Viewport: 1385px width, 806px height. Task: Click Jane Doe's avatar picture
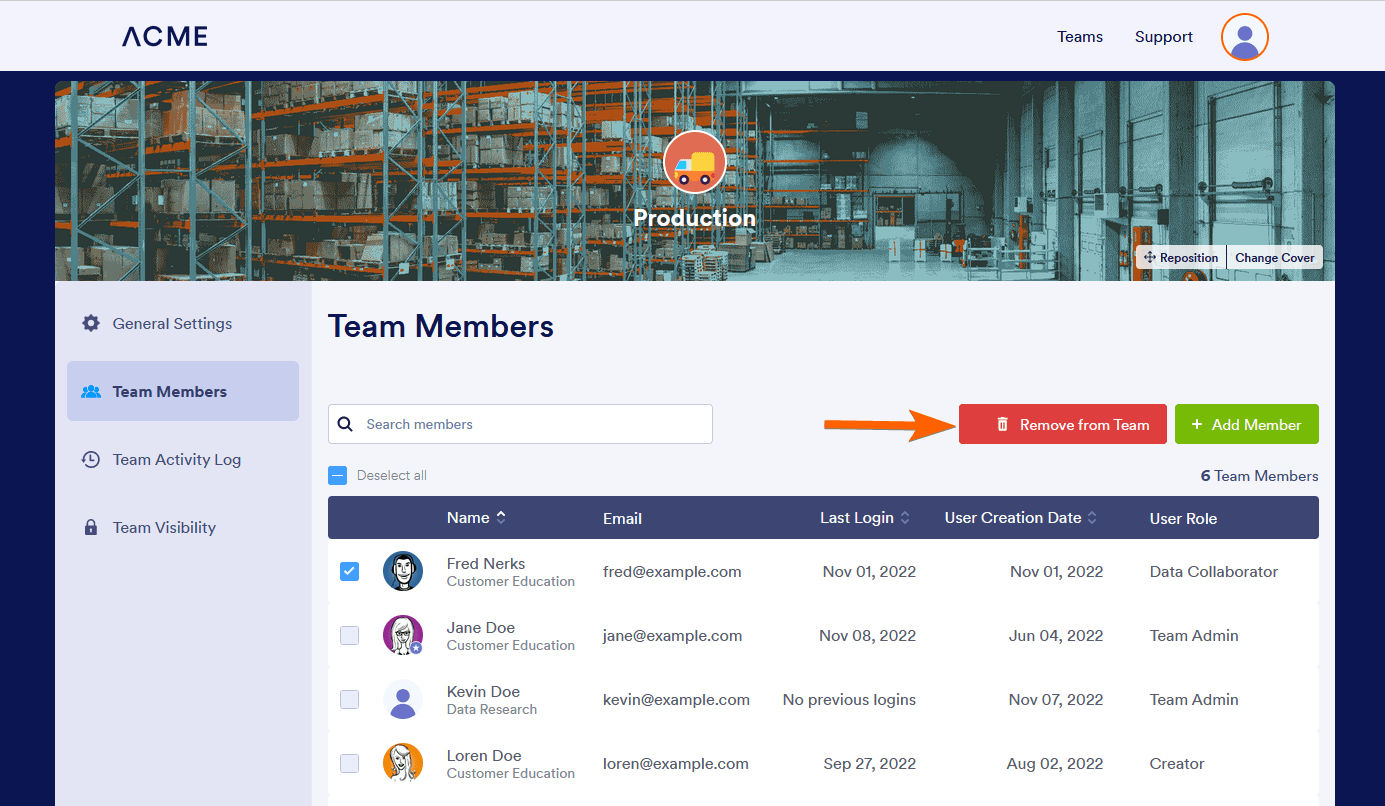click(403, 636)
